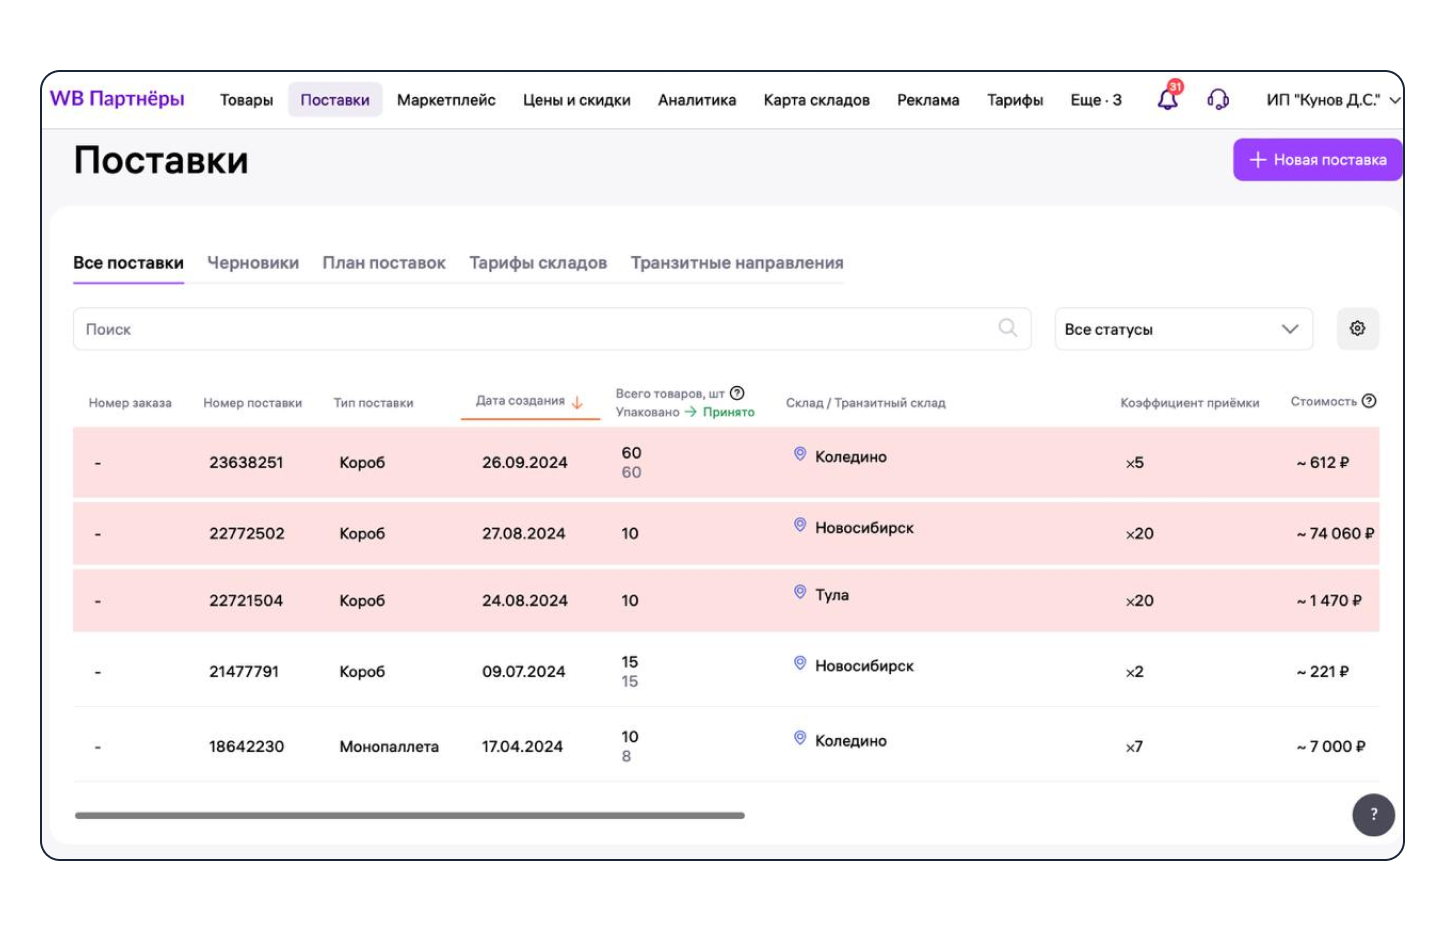This screenshot has width=1444, height=931.
Task: Click the location pin in row 23638251
Action: pos(800,454)
